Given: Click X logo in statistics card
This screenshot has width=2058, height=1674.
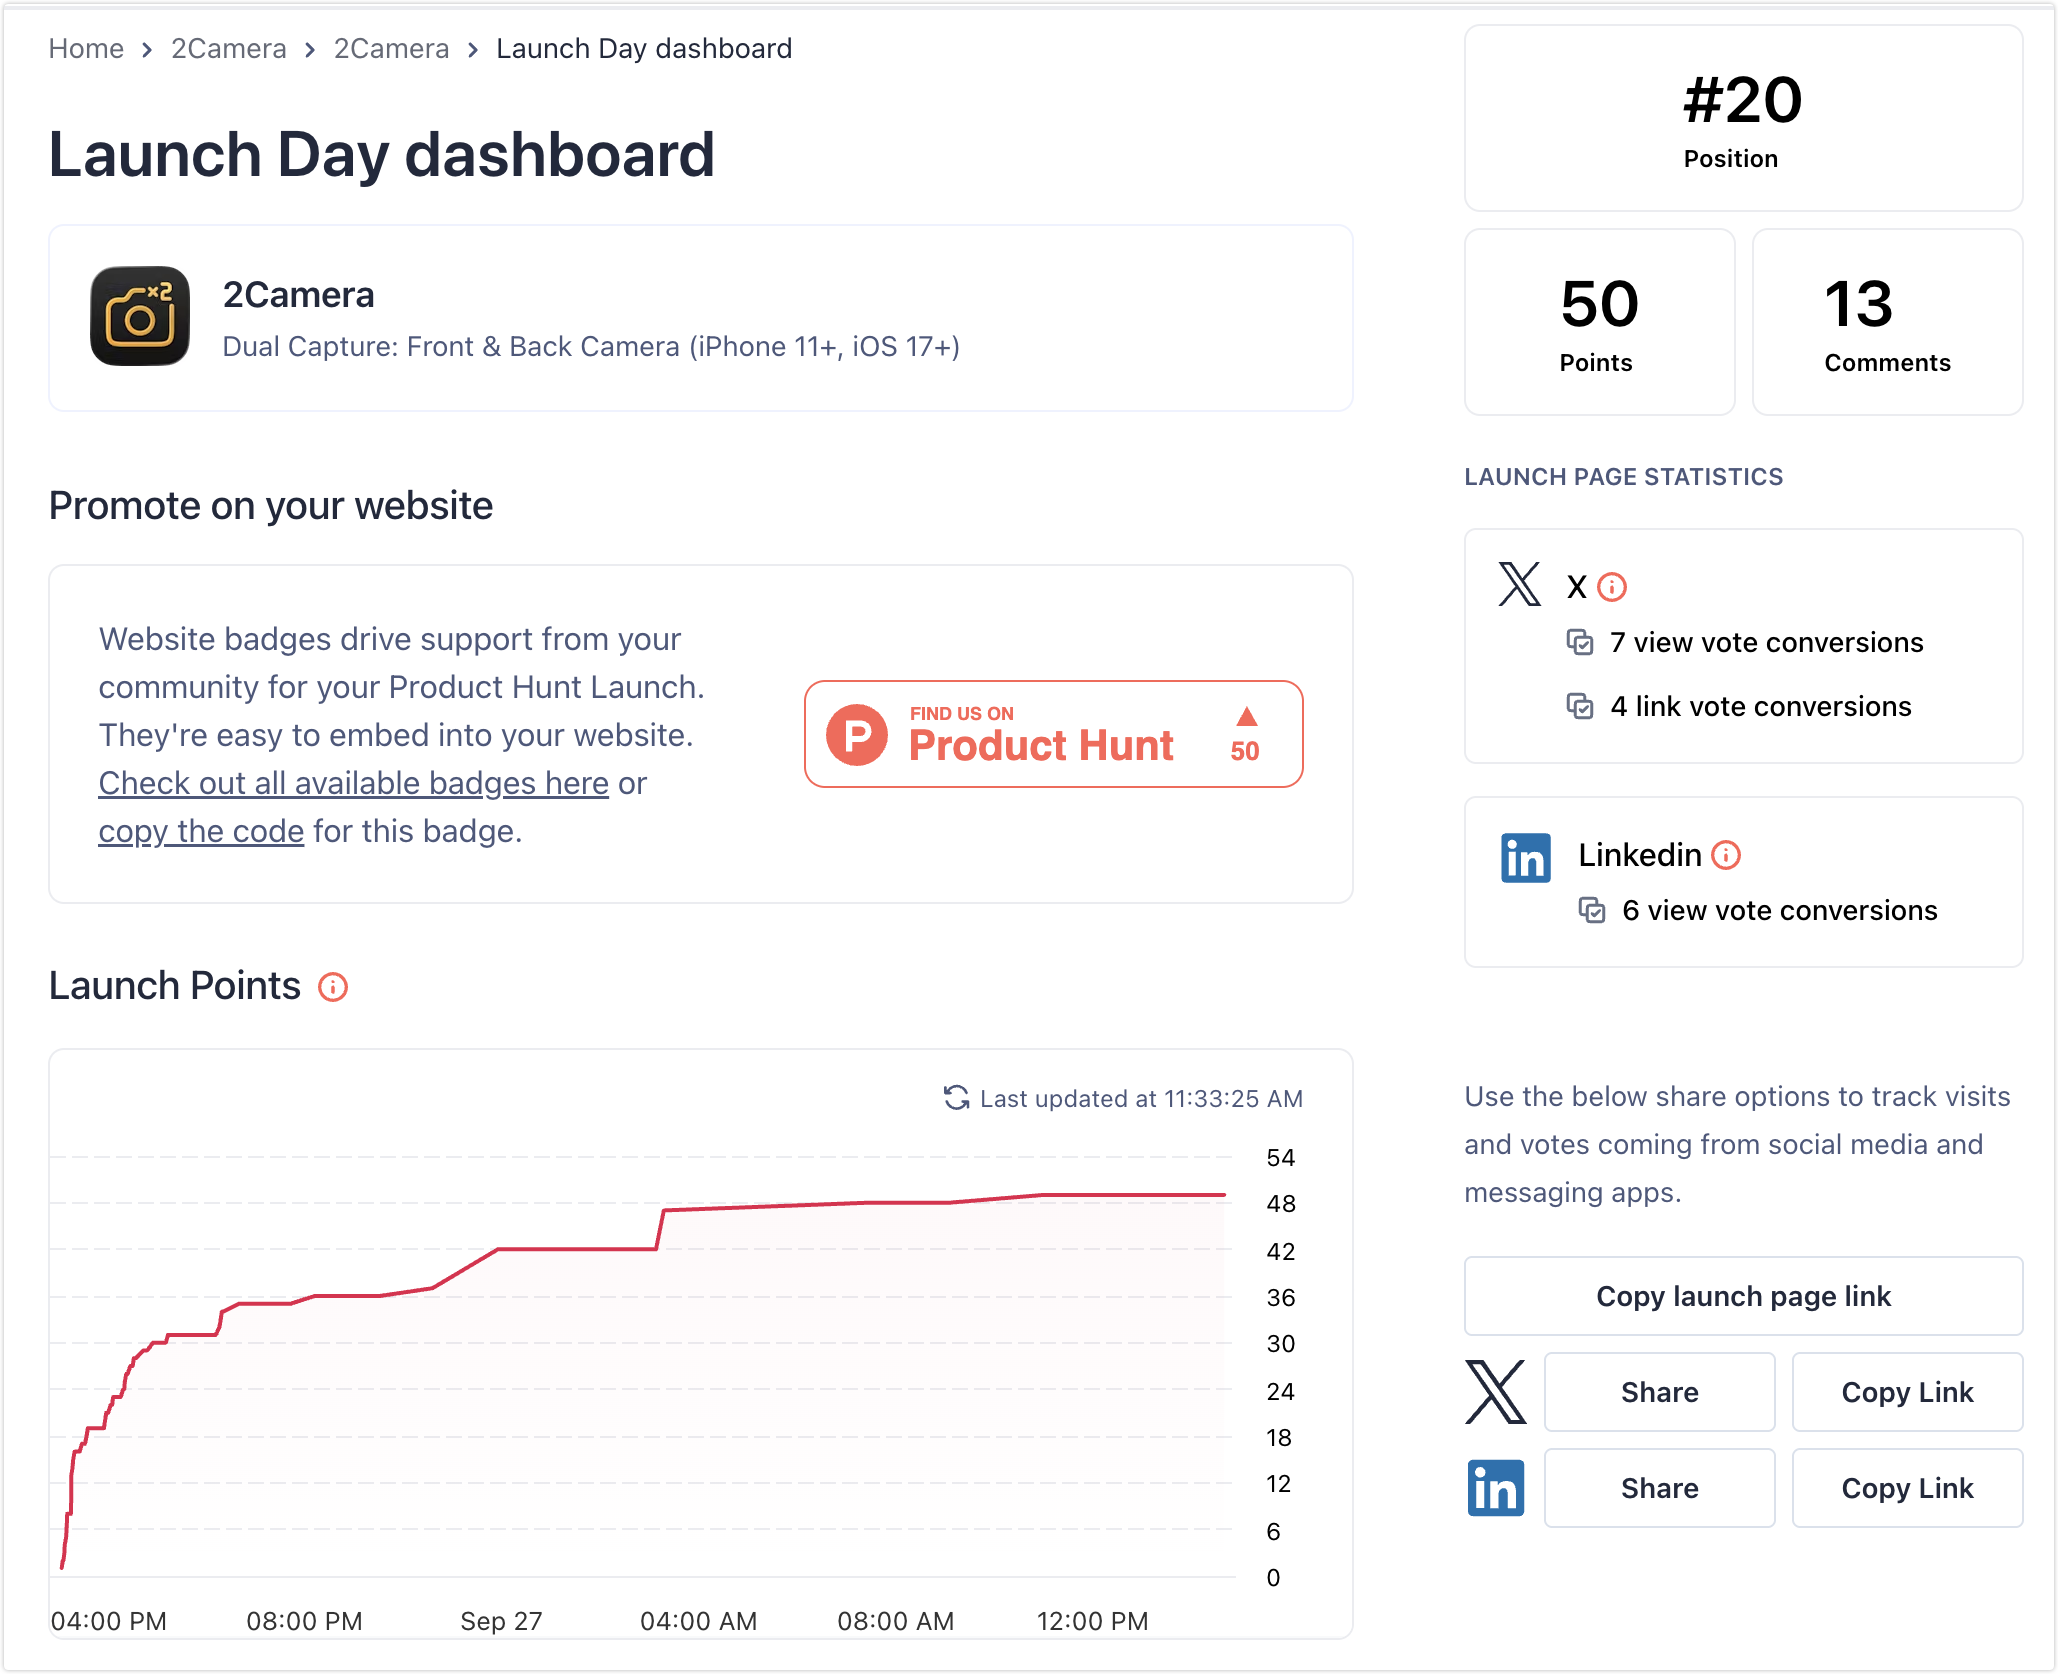Looking at the screenshot, I should tap(1520, 584).
